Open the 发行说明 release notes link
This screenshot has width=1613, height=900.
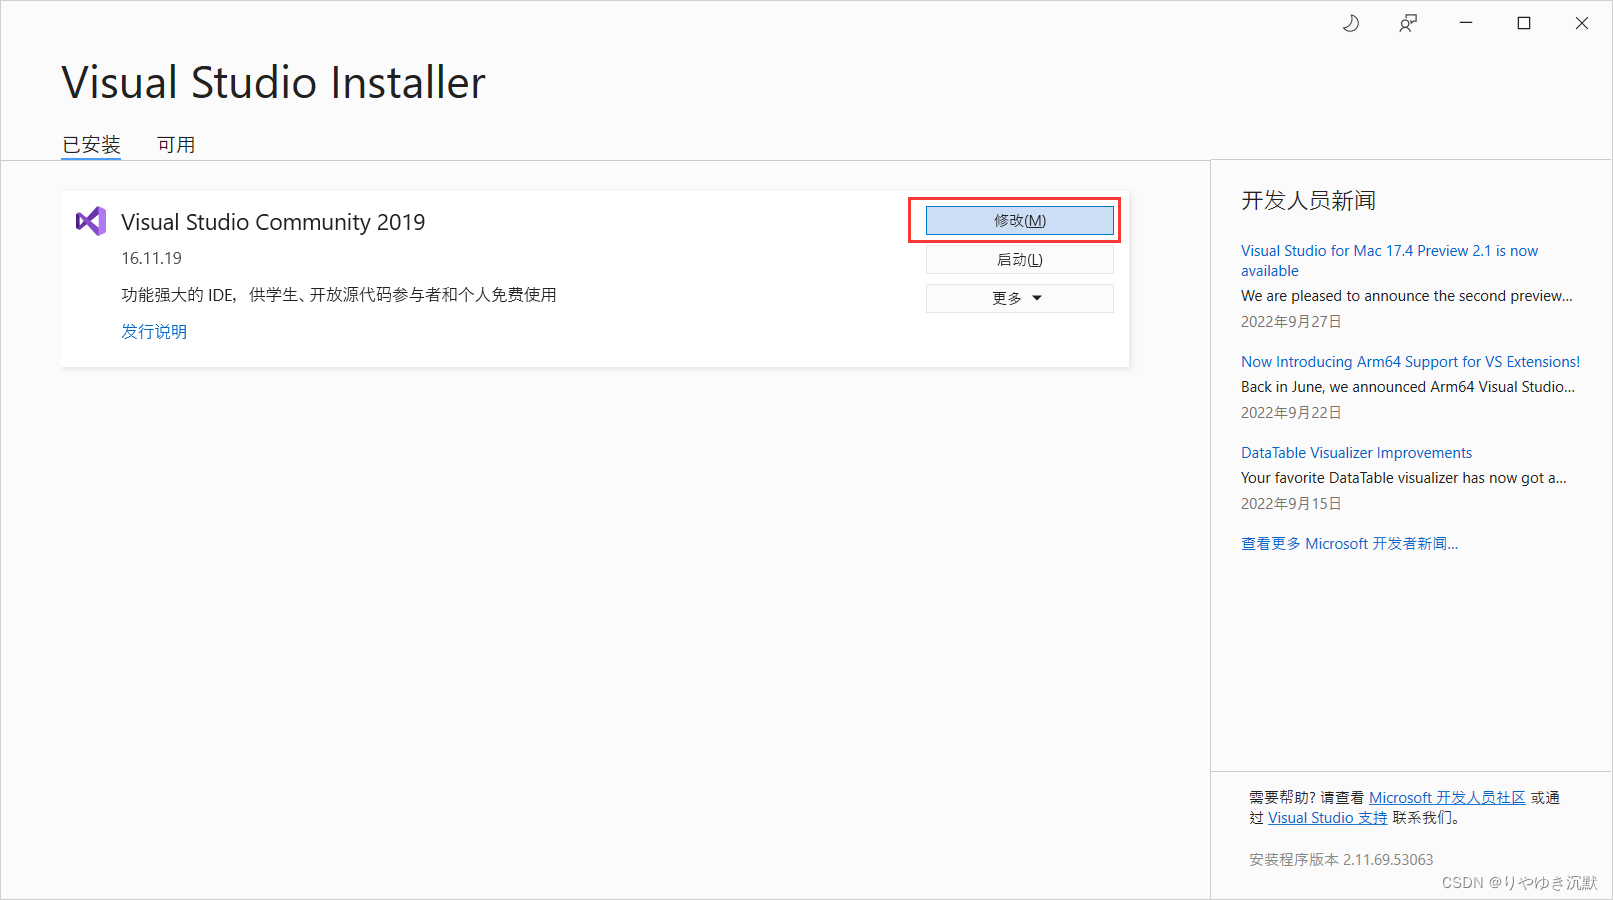(x=154, y=331)
